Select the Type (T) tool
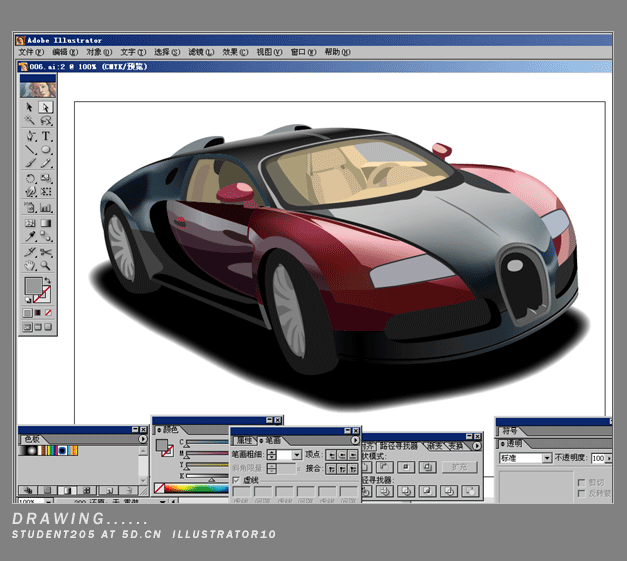Viewport: 627px width, 561px height. click(x=46, y=136)
